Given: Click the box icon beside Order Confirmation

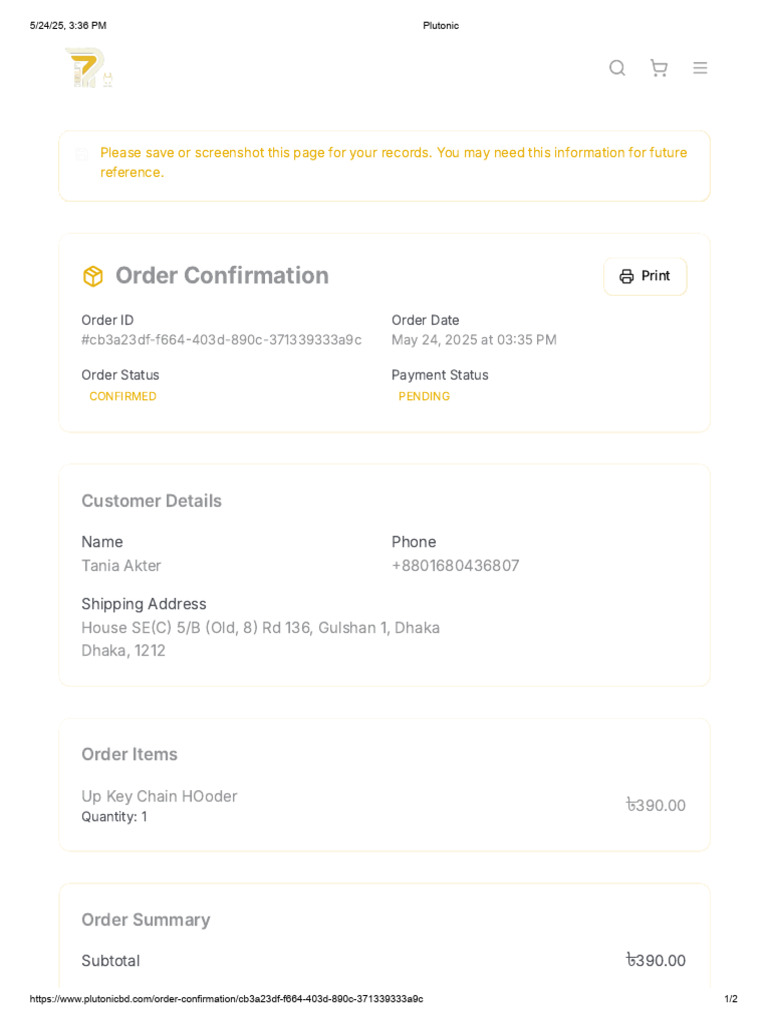Looking at the screenshot, I should tap(93, 276).
